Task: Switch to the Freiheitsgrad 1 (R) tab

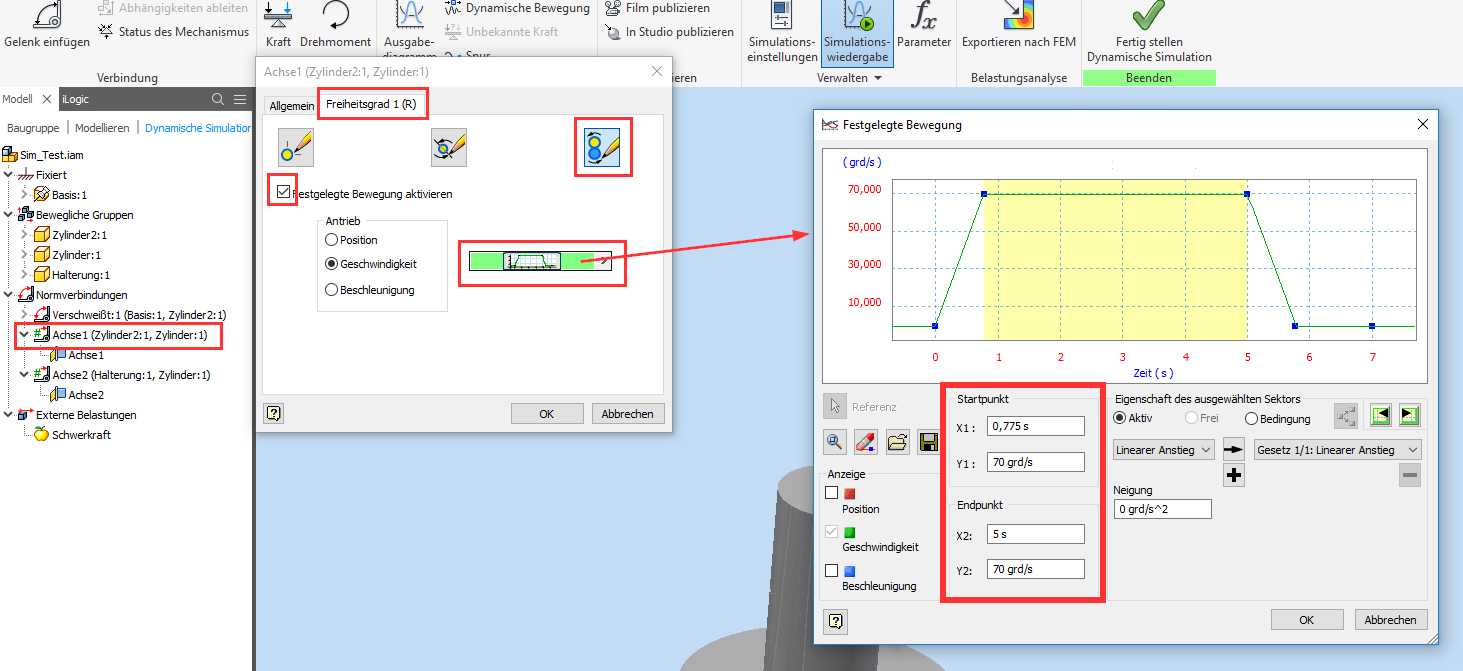Action: 372,103
